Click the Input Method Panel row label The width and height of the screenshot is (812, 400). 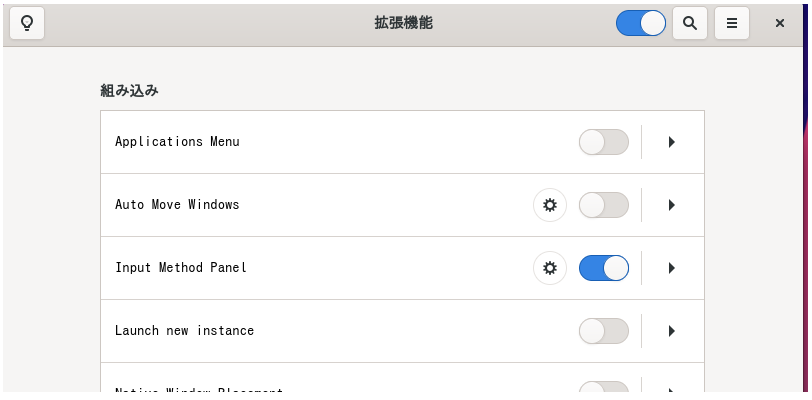point(181,268)
